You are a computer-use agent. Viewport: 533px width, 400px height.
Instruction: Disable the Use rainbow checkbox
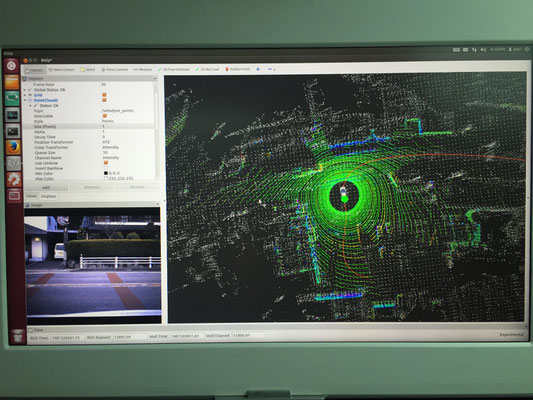[x=105, y=163]
